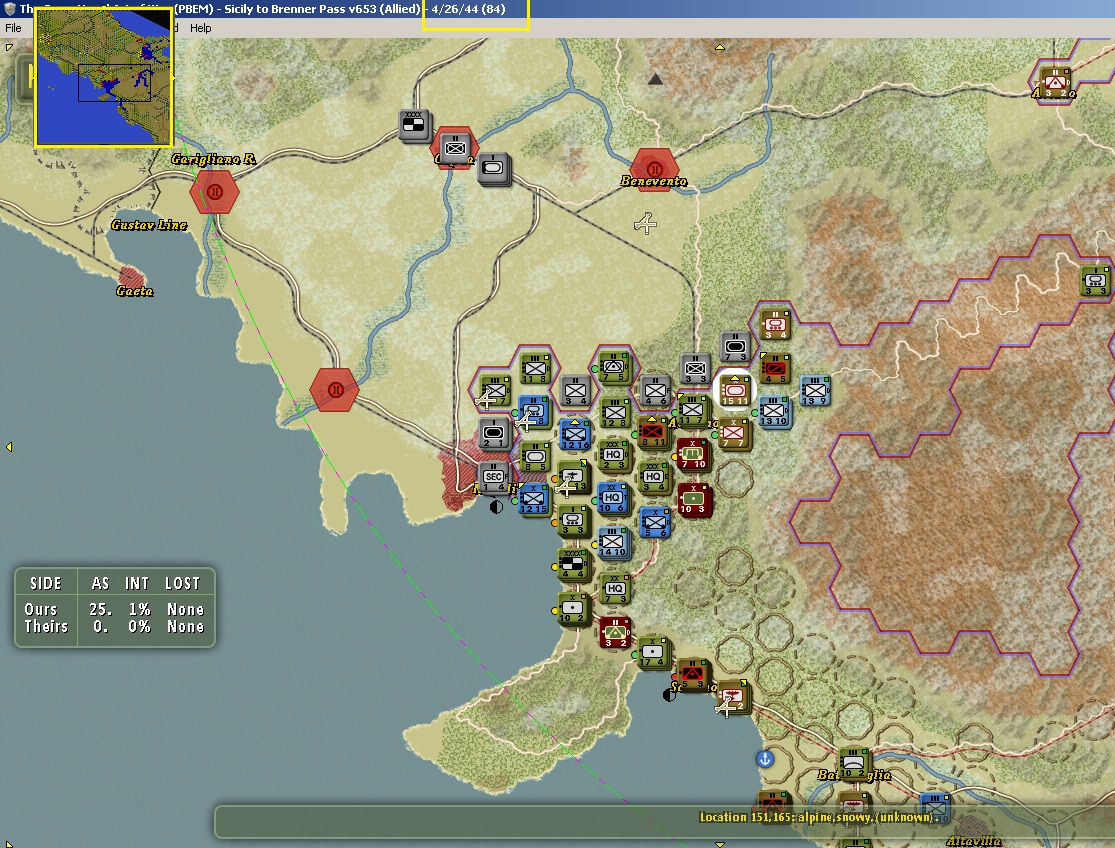Select brown unit 5-3 near Salerno

coord(692,675)
